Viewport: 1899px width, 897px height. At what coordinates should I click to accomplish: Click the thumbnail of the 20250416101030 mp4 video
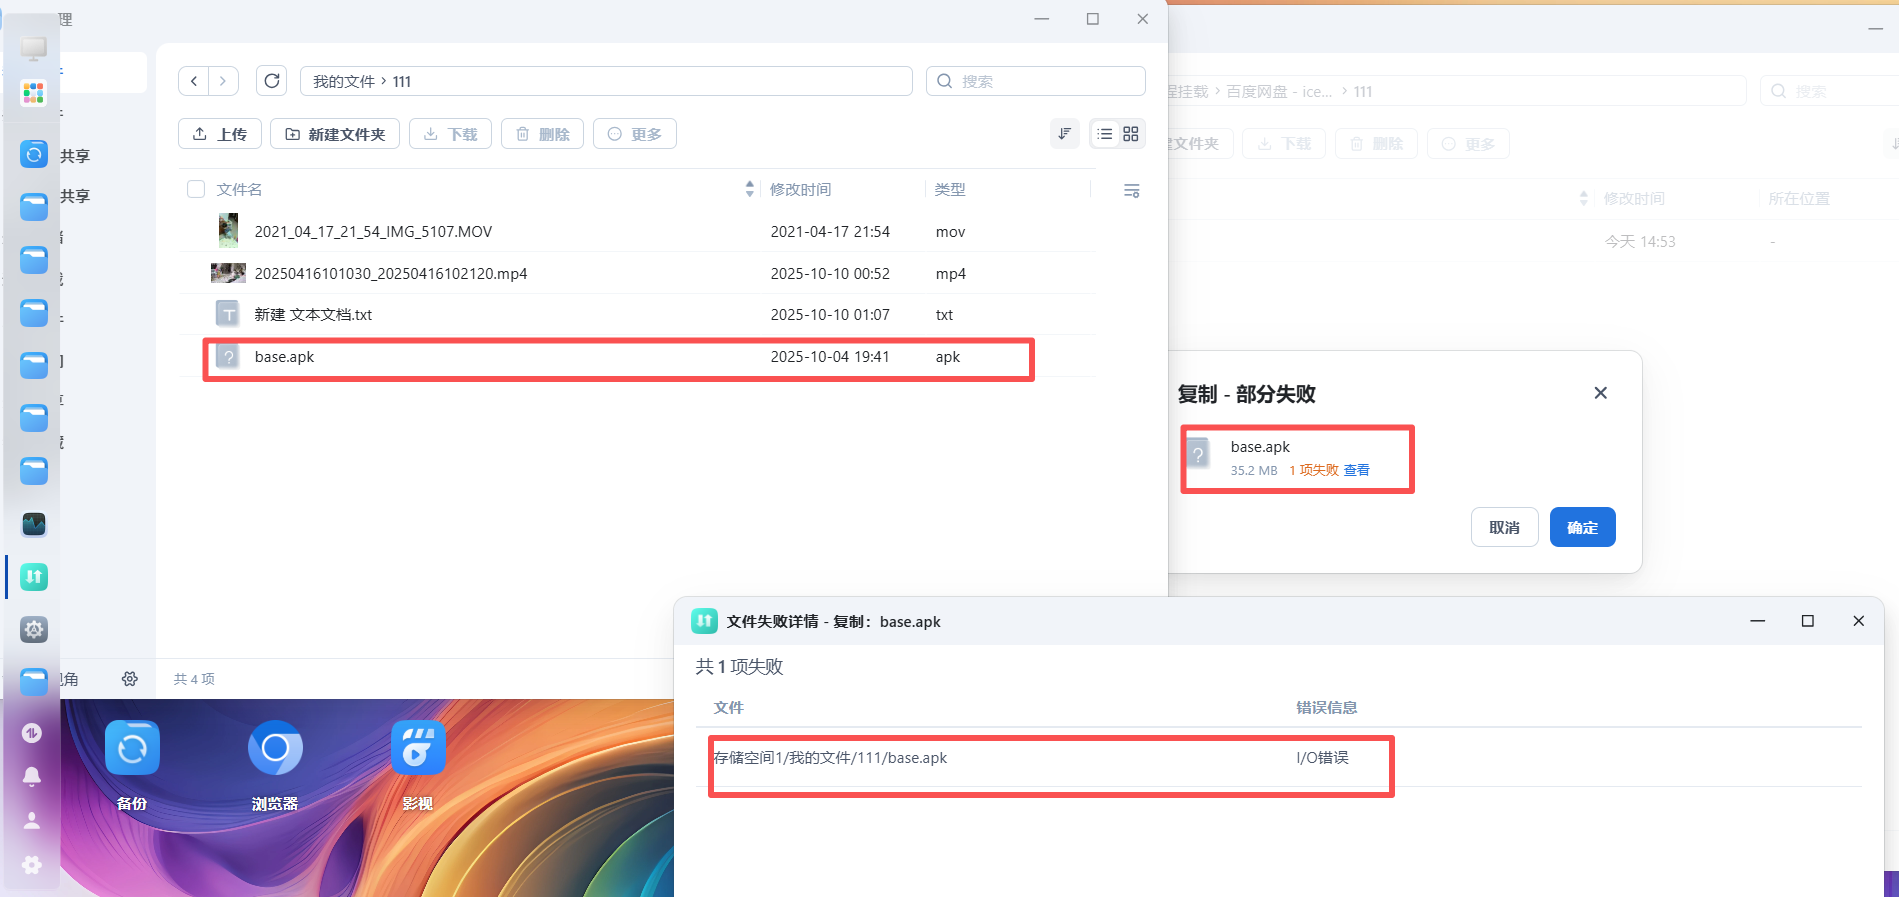click(x=228, y=273)
